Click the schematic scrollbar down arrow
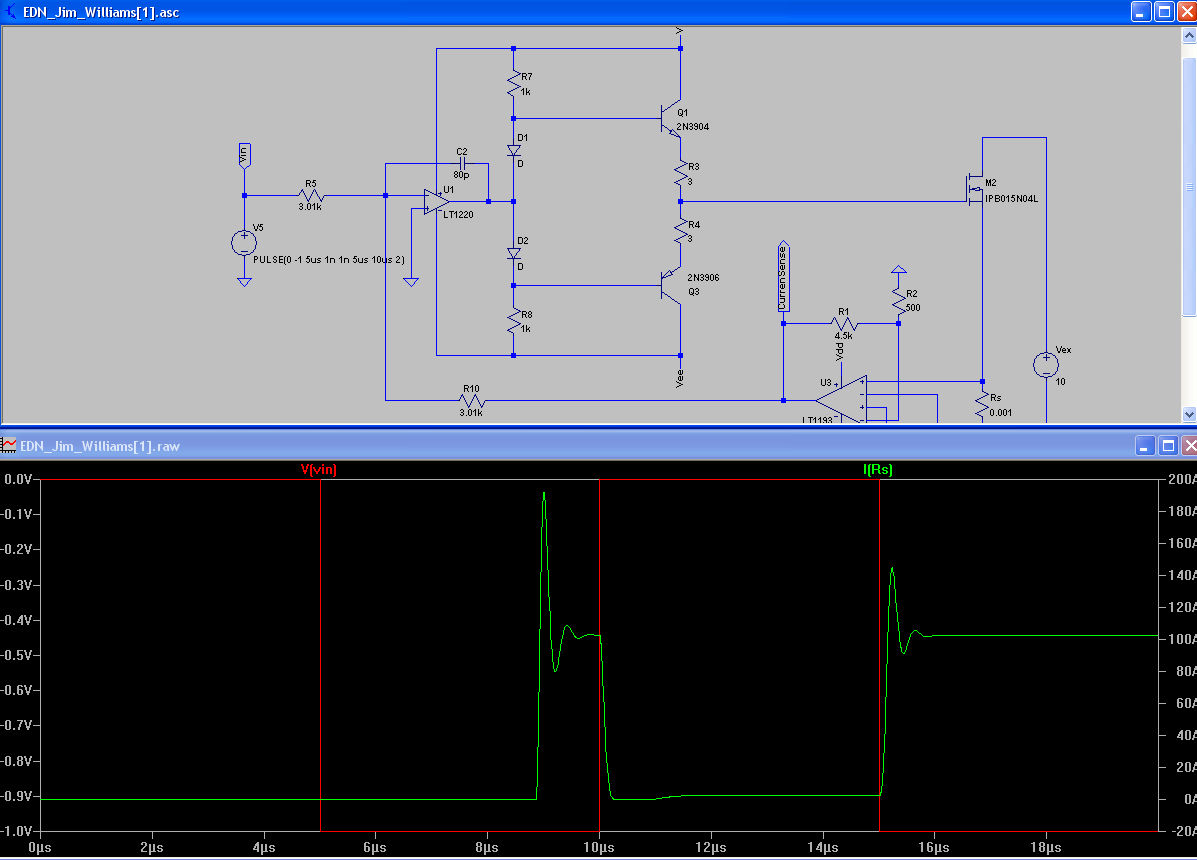1197x860 pixels. tap(1189, 414)
